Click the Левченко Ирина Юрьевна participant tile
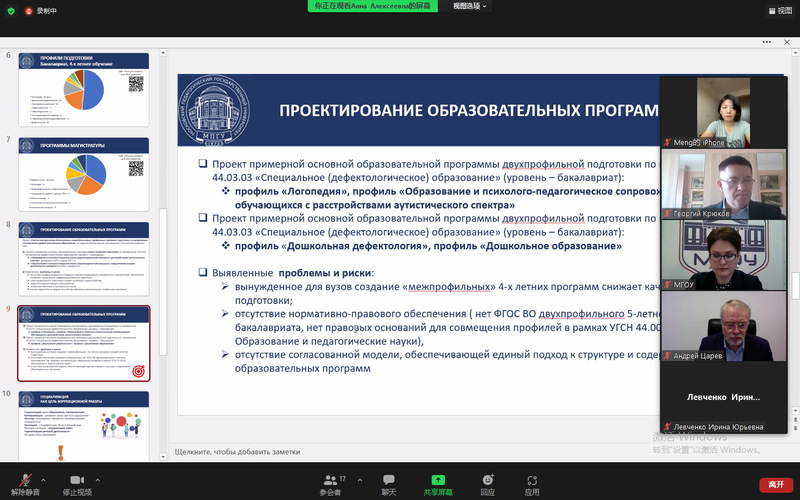The image size is (800, 500). (723, 397)
